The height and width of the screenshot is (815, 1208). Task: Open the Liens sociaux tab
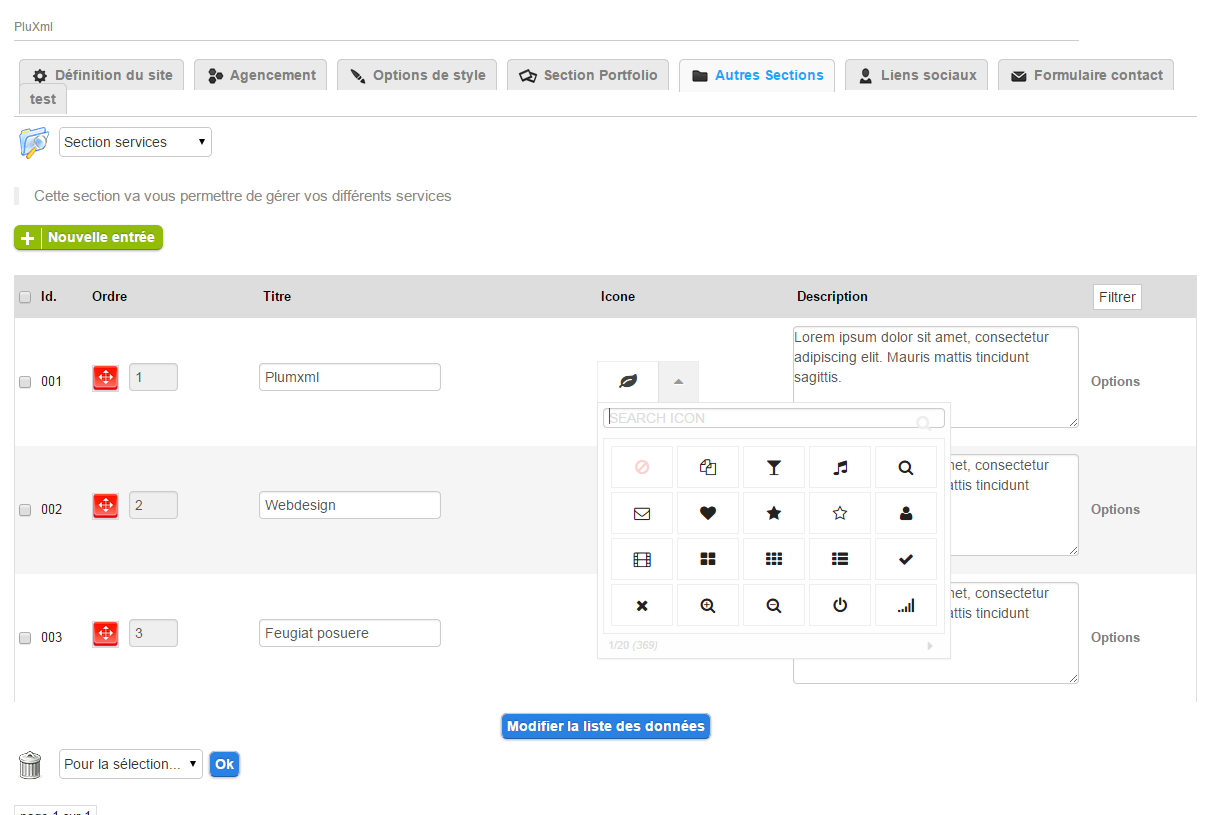[916, 75]
